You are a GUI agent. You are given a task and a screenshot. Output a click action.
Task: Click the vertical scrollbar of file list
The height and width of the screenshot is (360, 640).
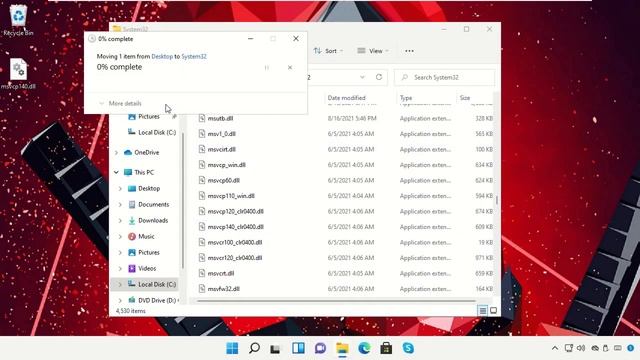(x=497, y=200)
